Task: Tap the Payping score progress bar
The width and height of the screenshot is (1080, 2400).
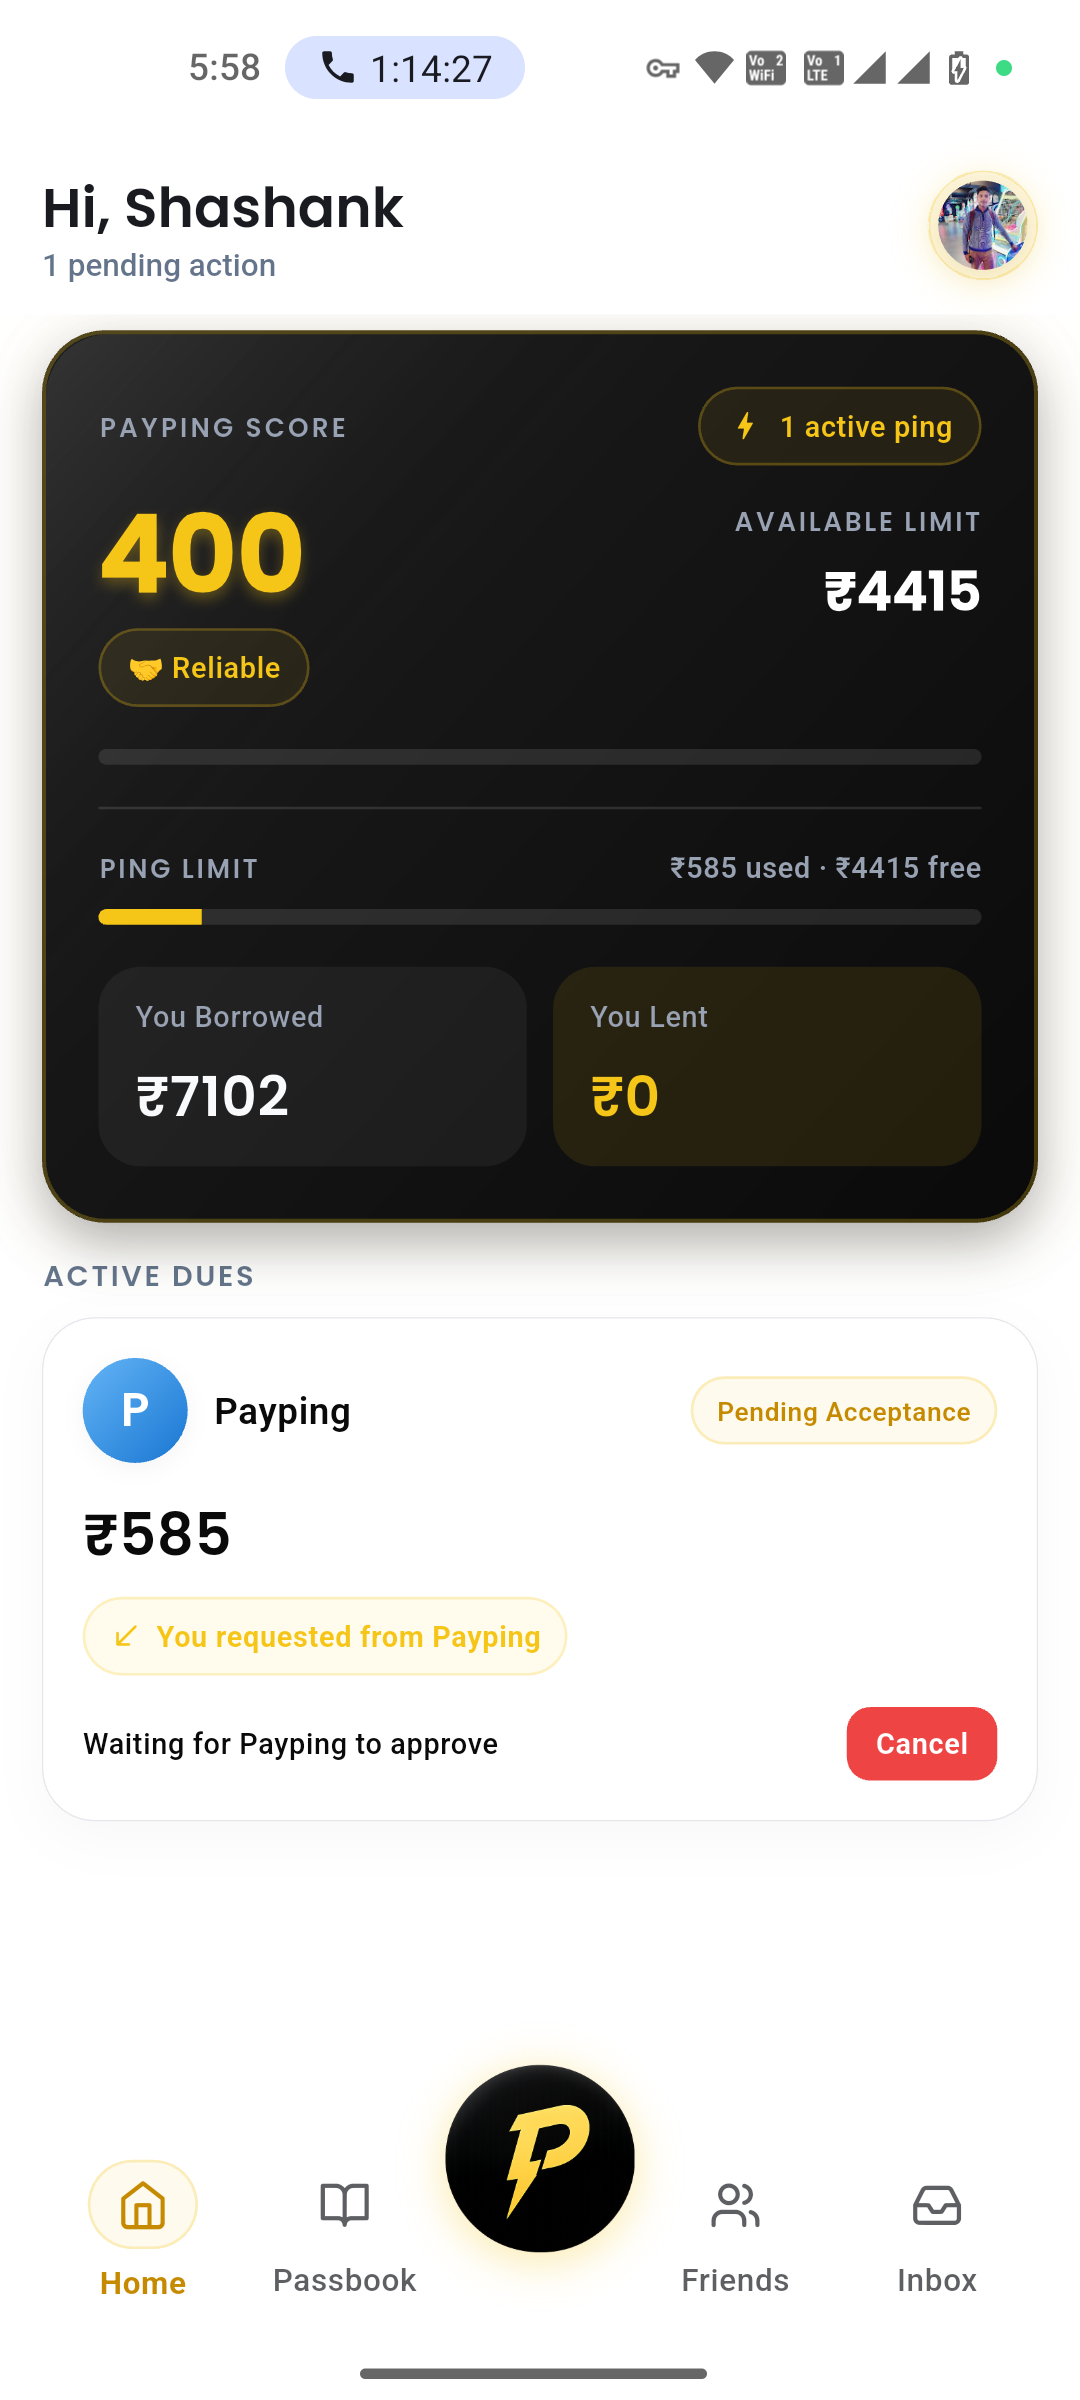Action: coord(540,757)
